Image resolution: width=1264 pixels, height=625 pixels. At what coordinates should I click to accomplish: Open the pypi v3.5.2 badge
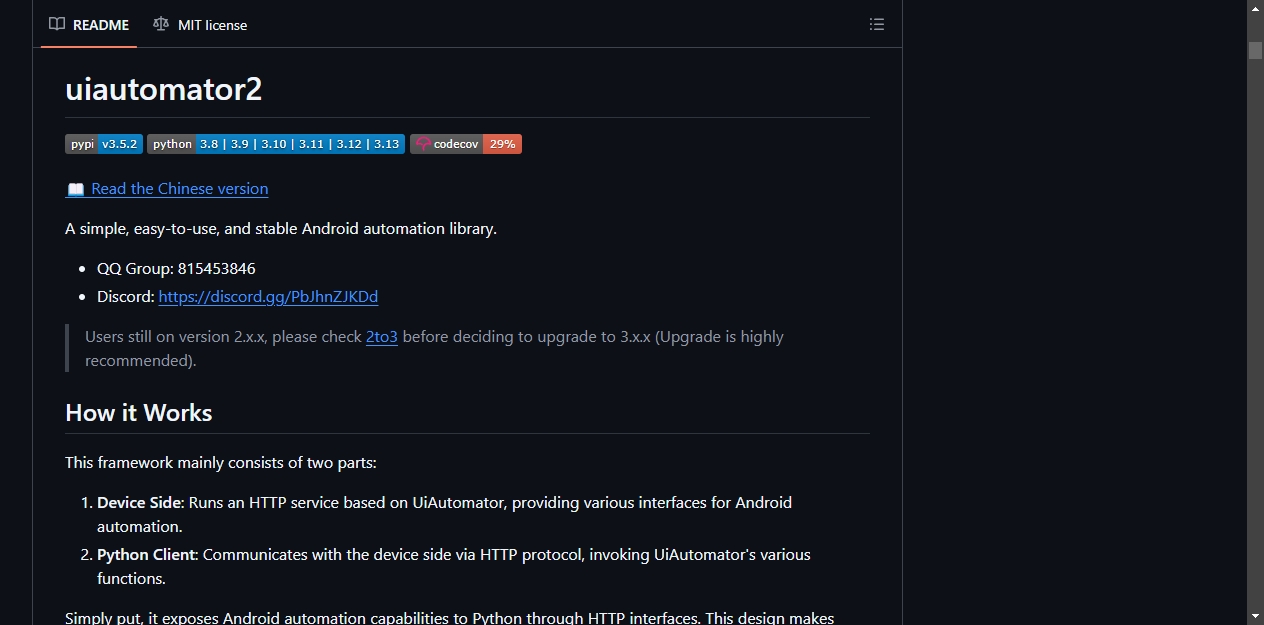point(104,144)
